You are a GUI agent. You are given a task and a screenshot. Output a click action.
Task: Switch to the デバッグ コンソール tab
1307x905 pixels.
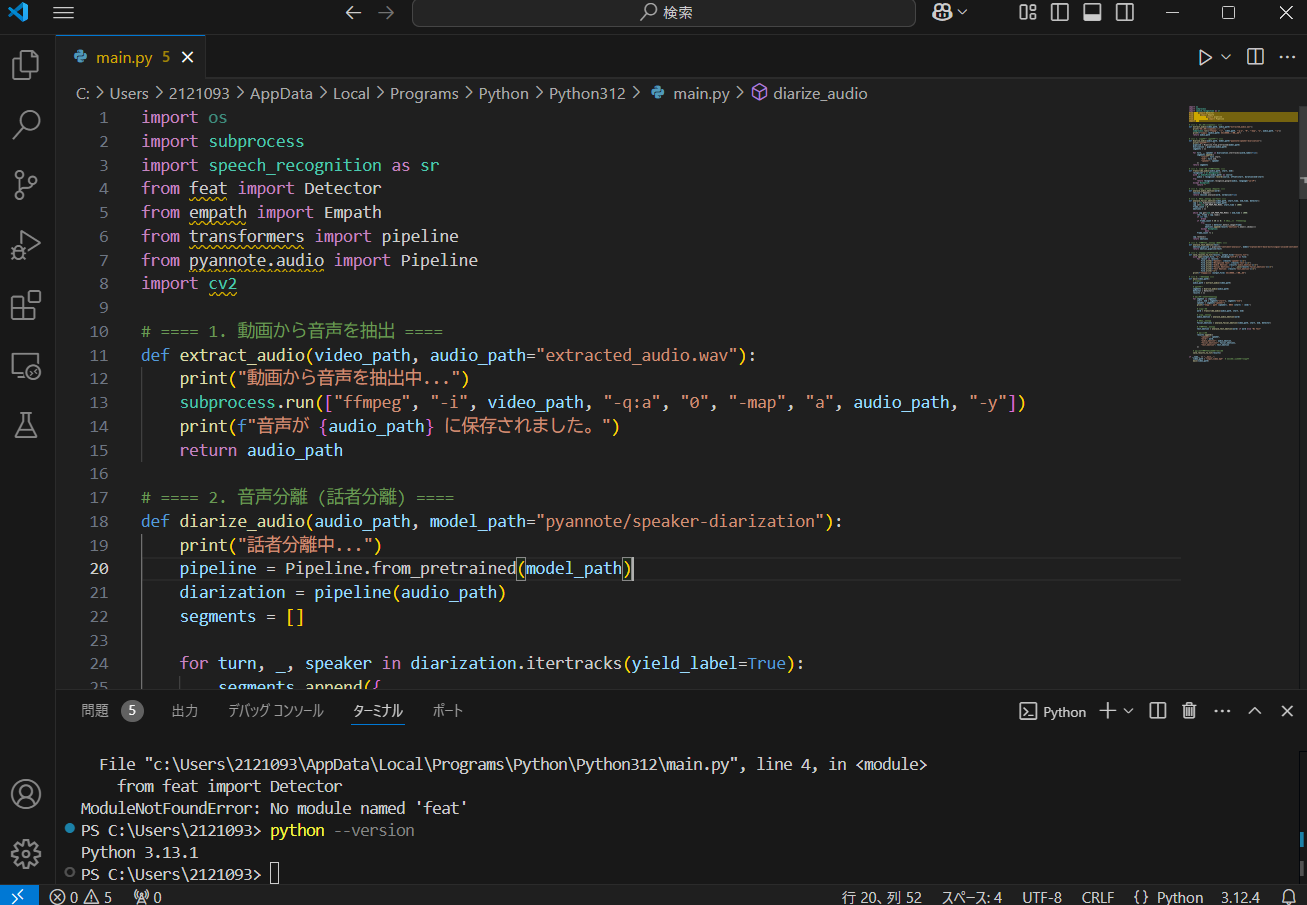(276, 711)
